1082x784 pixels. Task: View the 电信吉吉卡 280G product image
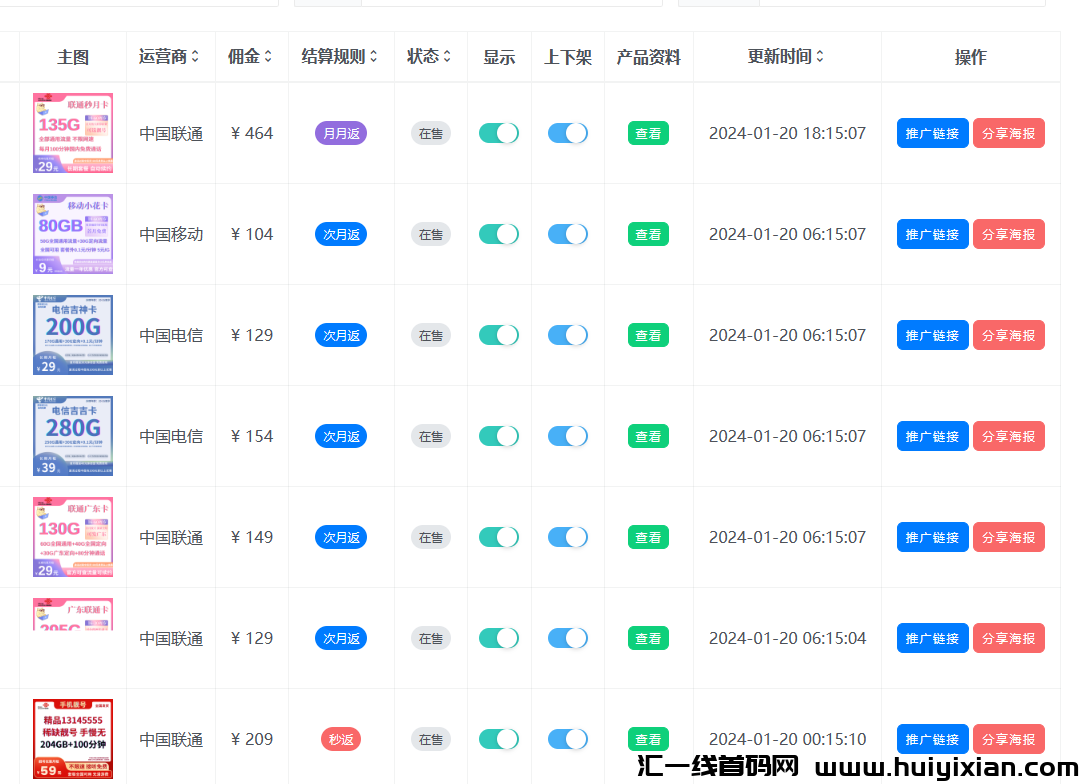pos(73,436)
